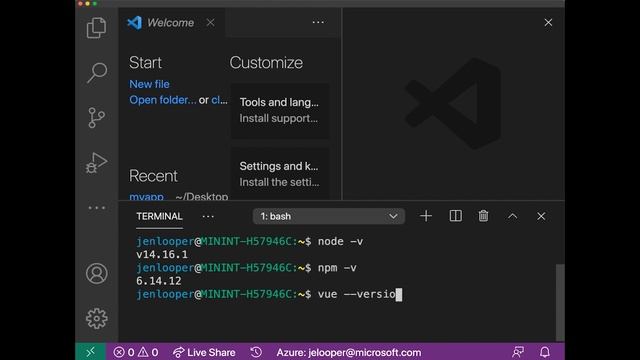Open timeline history icon in status bar

click(256, 352)
